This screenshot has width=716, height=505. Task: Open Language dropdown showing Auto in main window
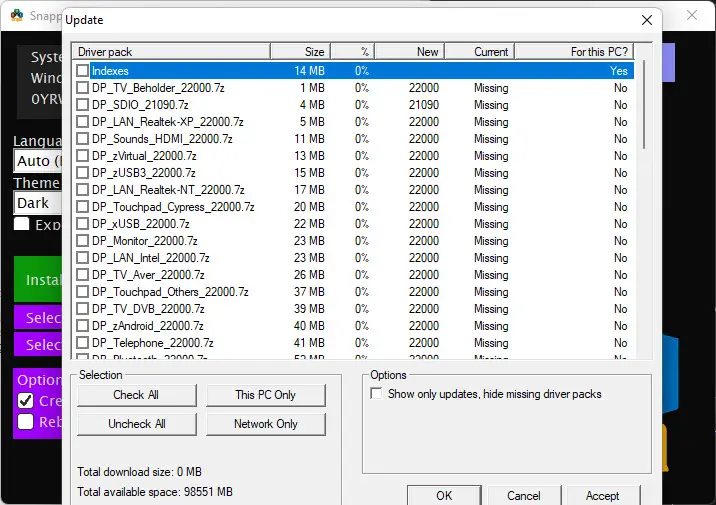(x=38, y=161)
